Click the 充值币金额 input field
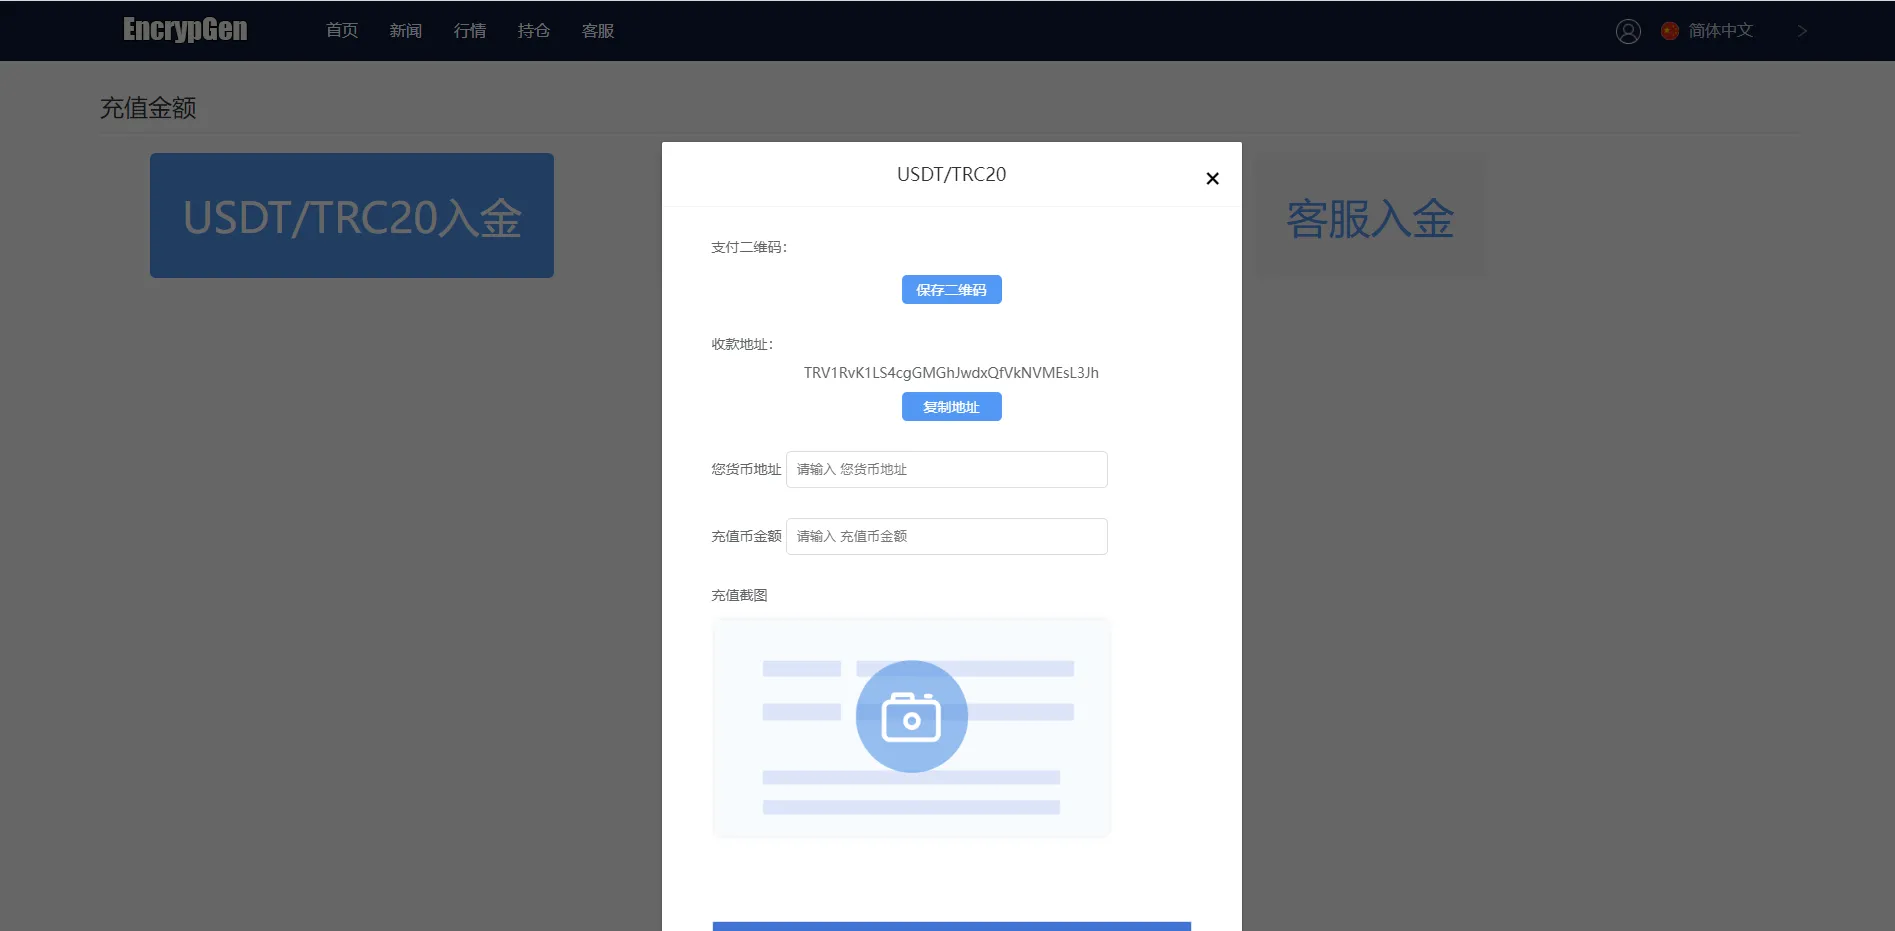 945,536
